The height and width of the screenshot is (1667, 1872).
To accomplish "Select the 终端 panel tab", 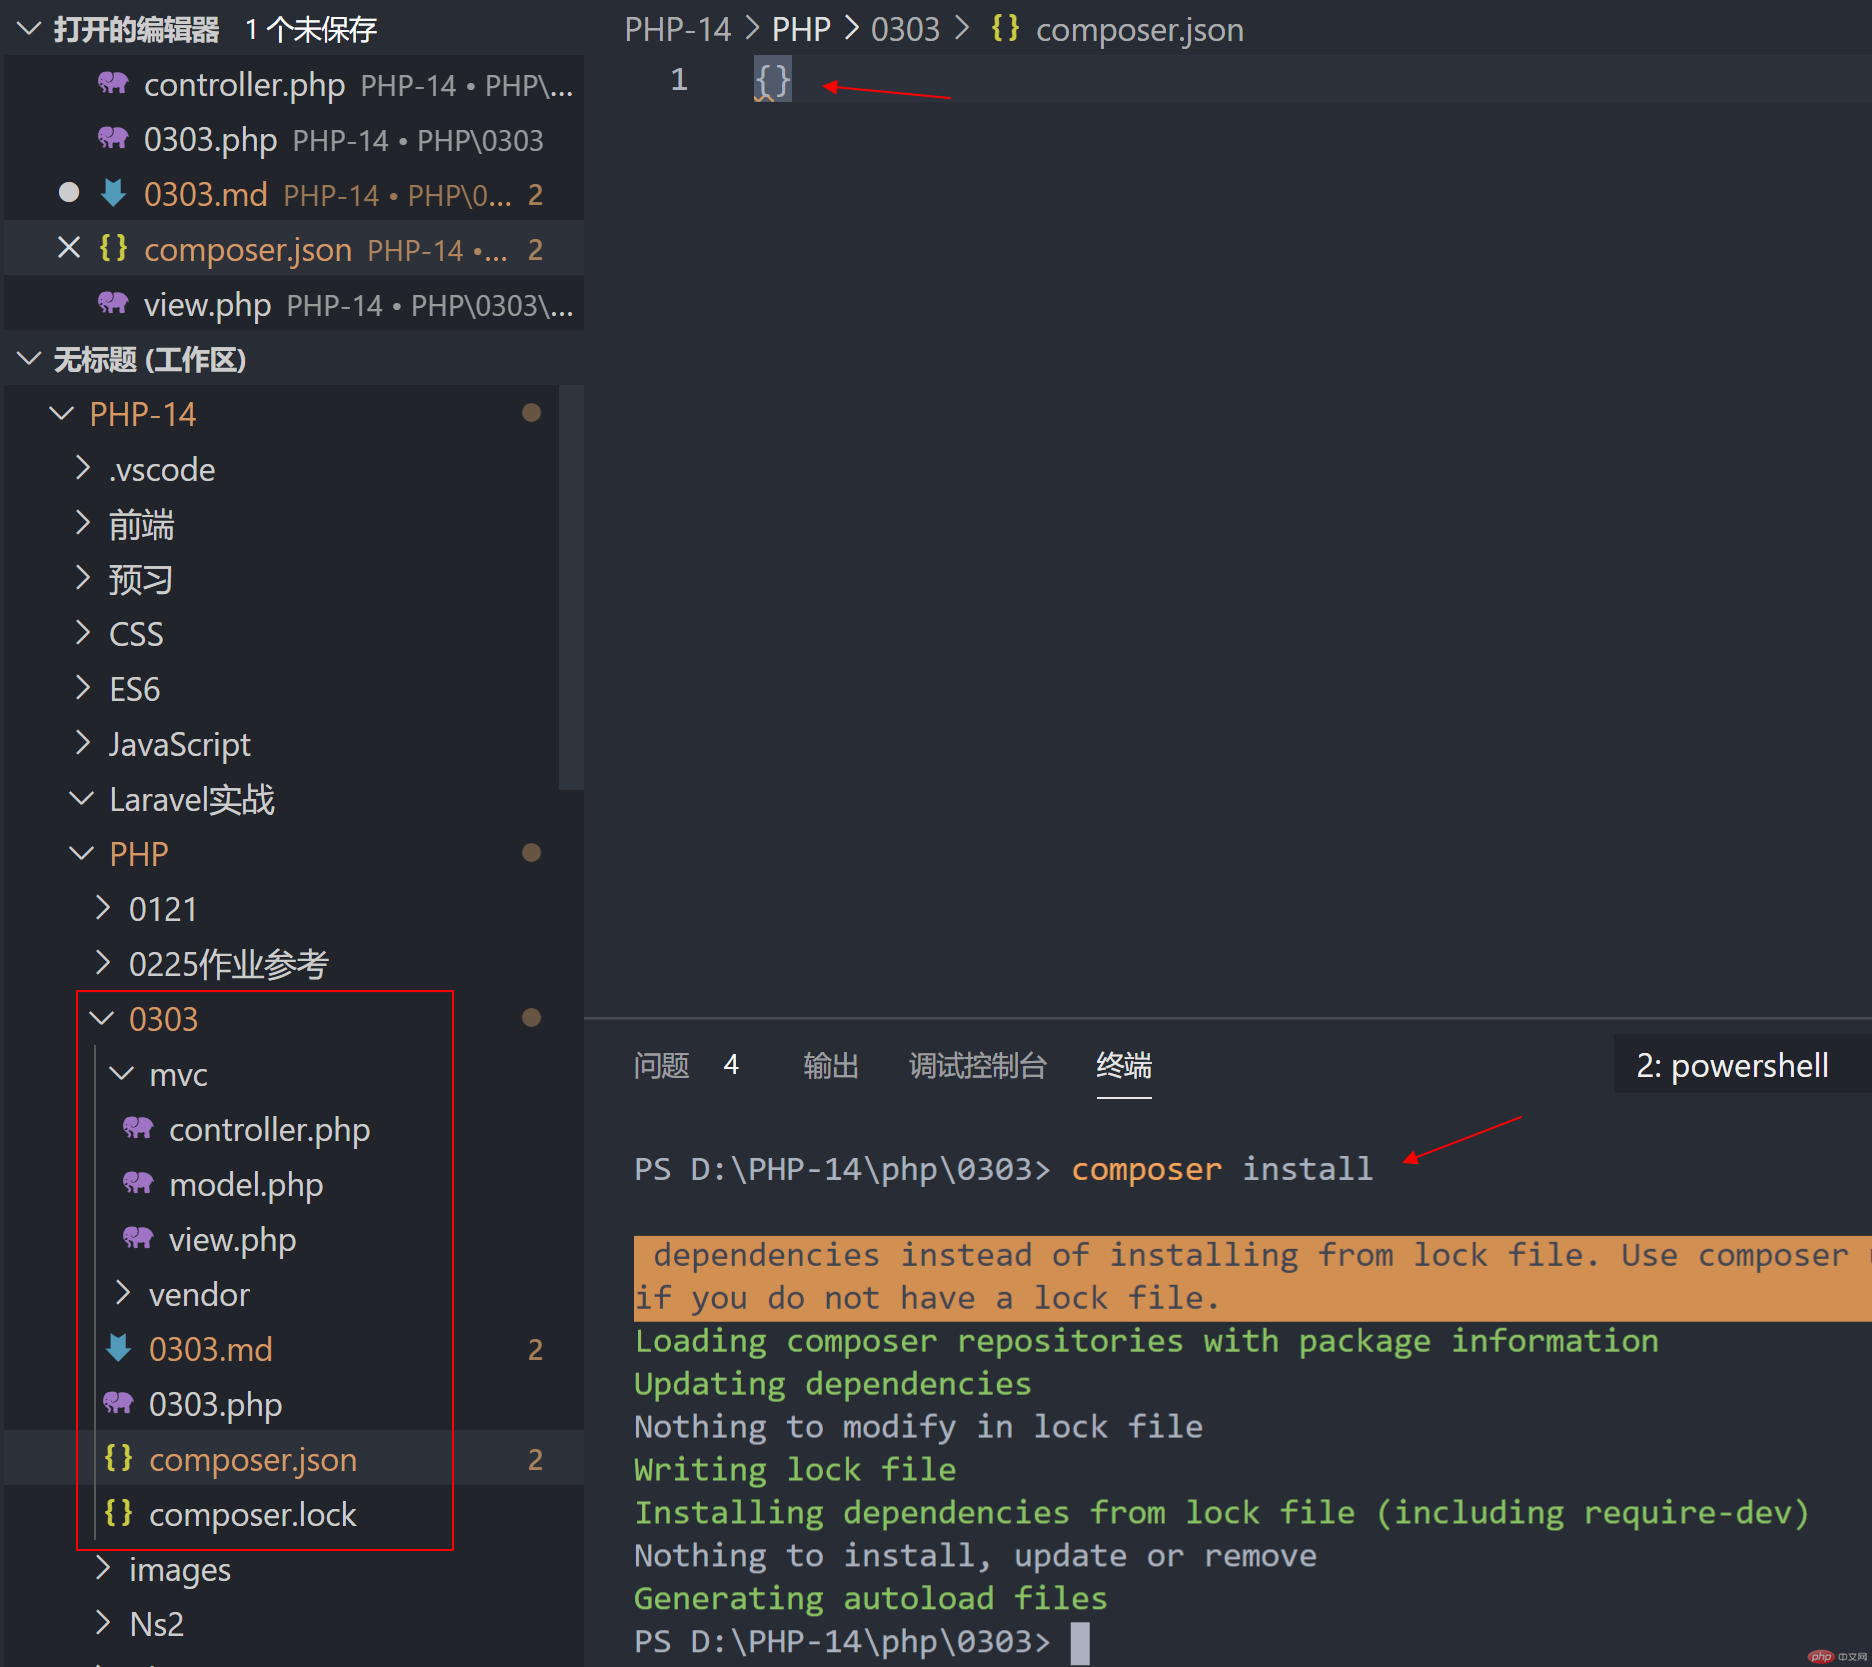I will 1124,1065.
